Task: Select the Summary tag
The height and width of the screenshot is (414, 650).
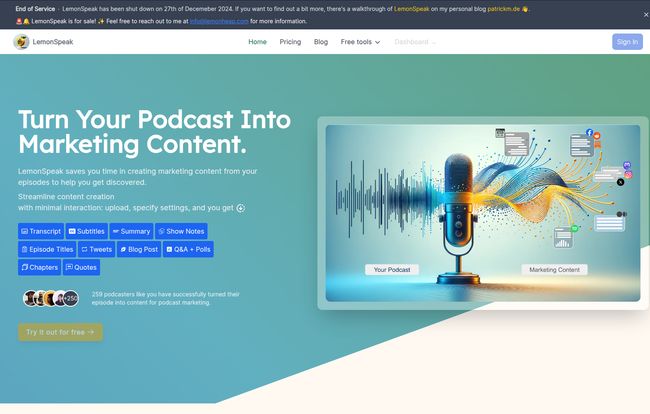Action: 131,231
